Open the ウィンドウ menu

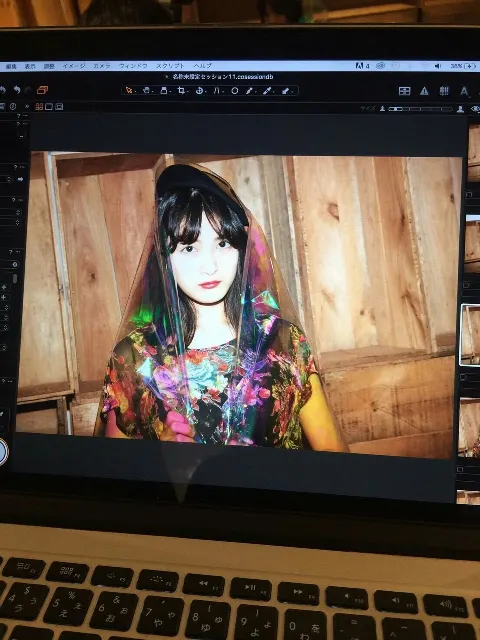[133, 65]
